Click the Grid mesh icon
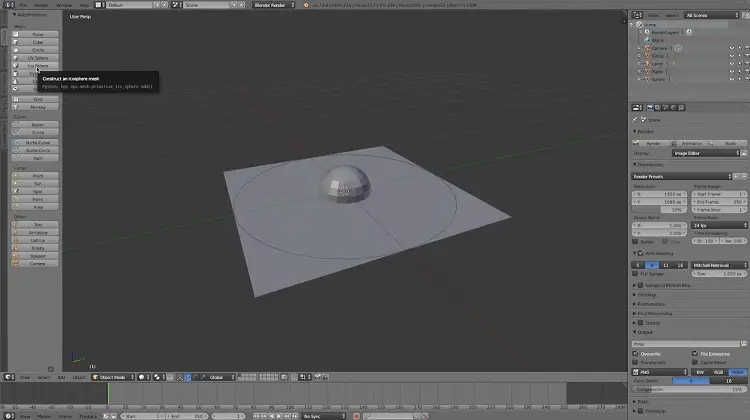750x420 pixels. pos(16,99)
